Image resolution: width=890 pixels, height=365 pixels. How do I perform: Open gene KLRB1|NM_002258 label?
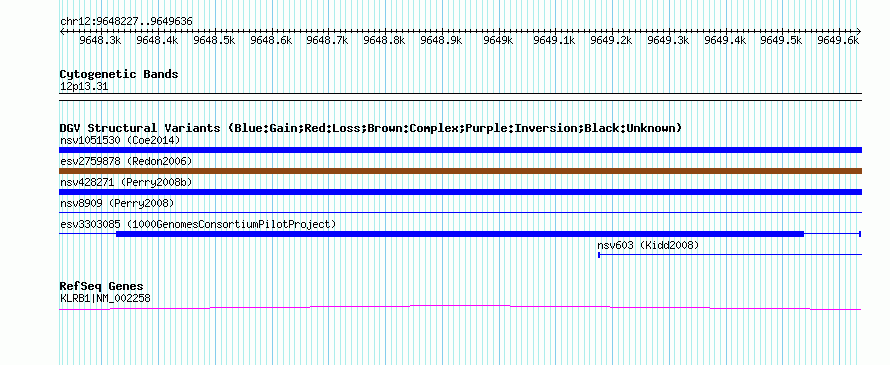[105, 298]
